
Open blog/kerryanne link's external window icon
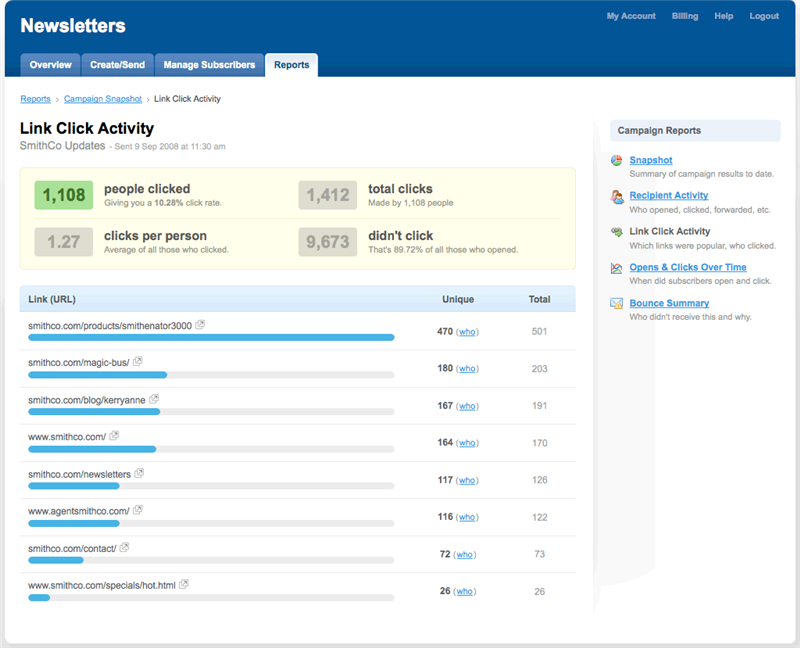pos(154,399)
